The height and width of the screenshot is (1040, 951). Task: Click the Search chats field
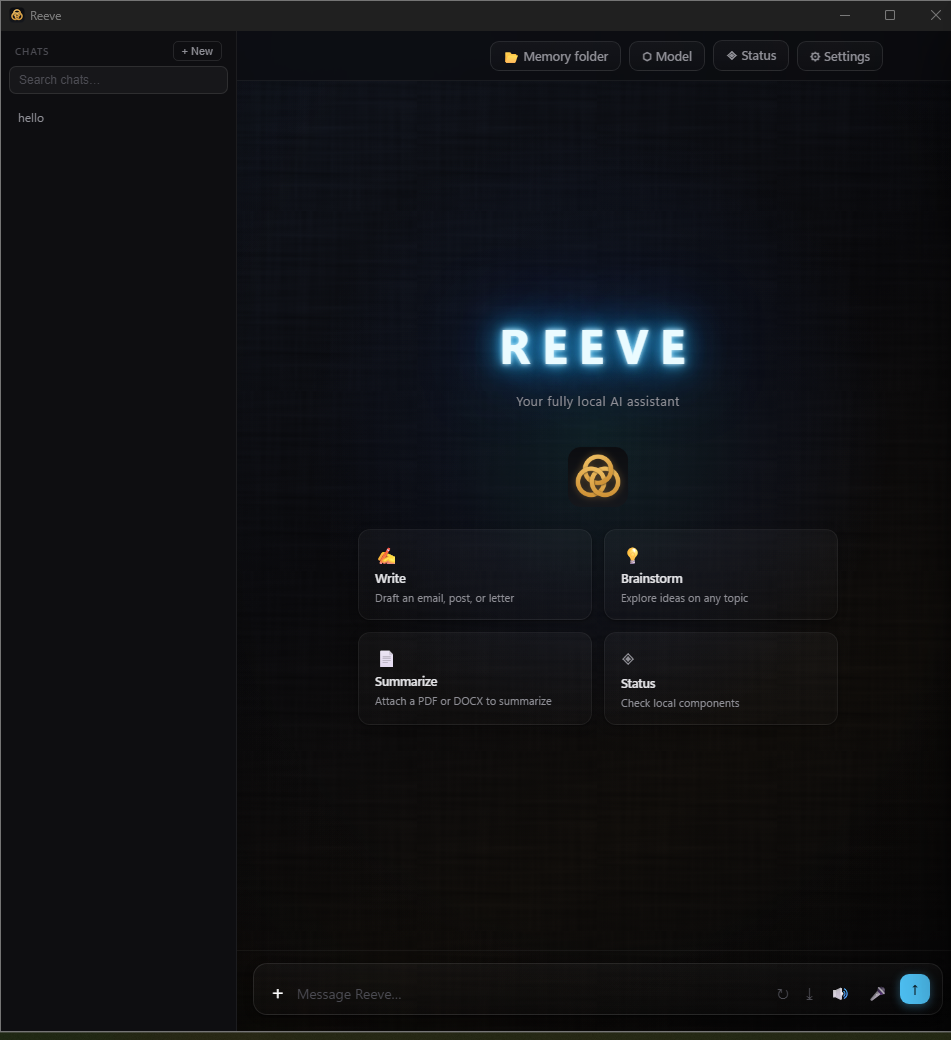119,80
